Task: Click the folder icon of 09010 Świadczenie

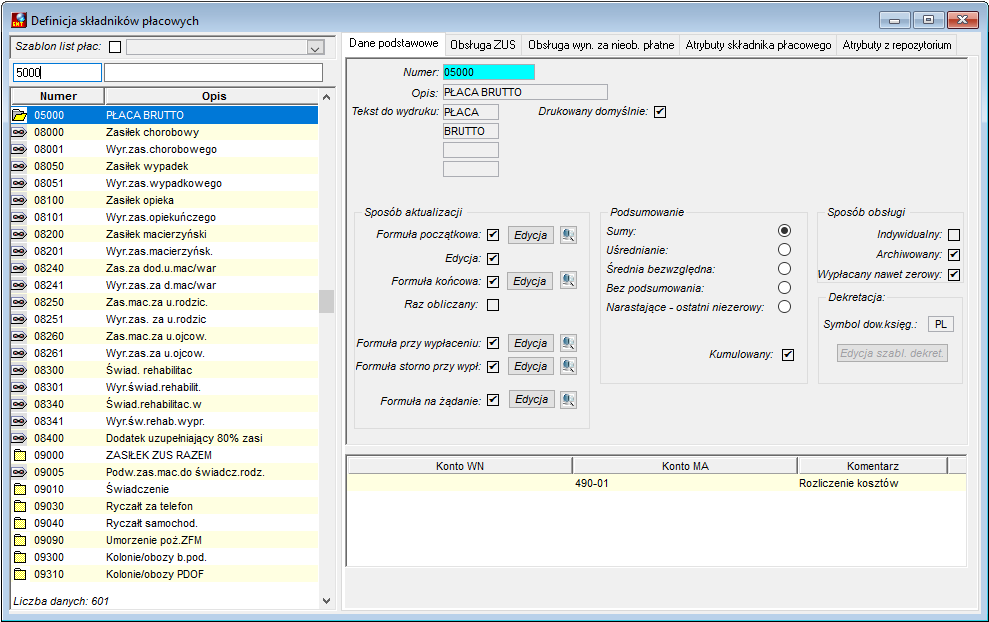Action: 20,490
